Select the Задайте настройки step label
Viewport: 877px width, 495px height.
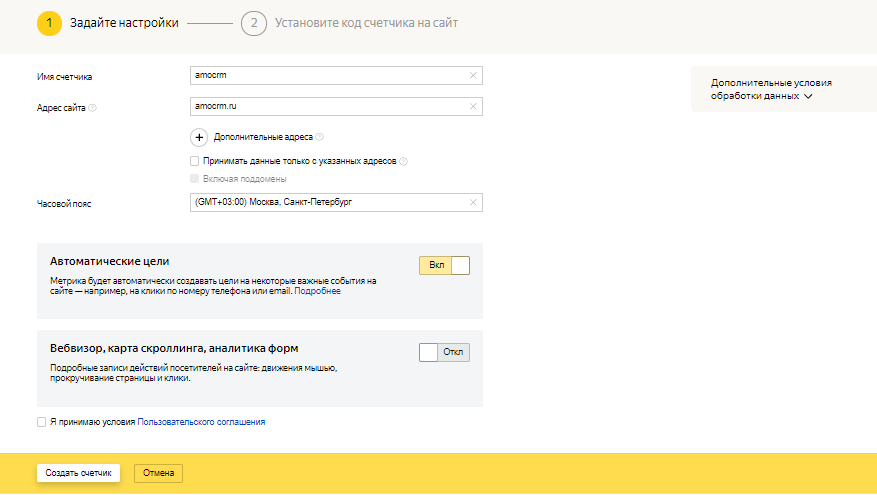click(x=124, y=23)
